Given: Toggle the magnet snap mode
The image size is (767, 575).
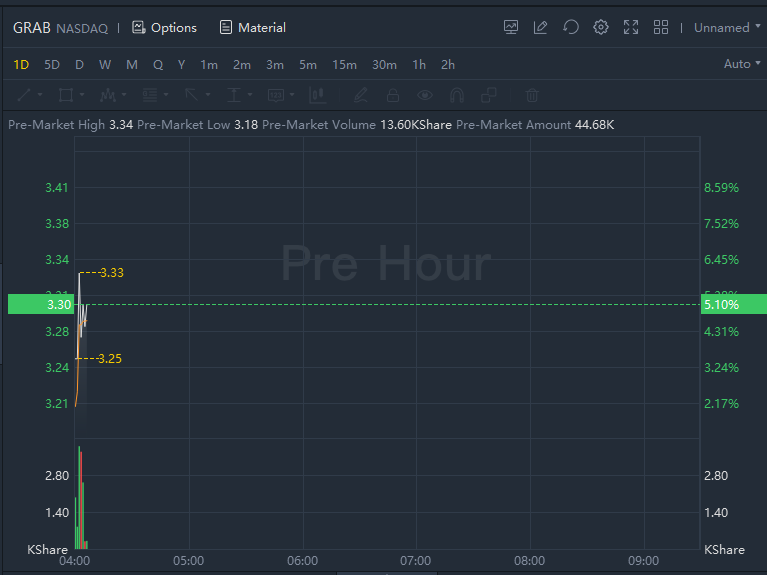Looking at the screenshot, I should click(456, 95).
